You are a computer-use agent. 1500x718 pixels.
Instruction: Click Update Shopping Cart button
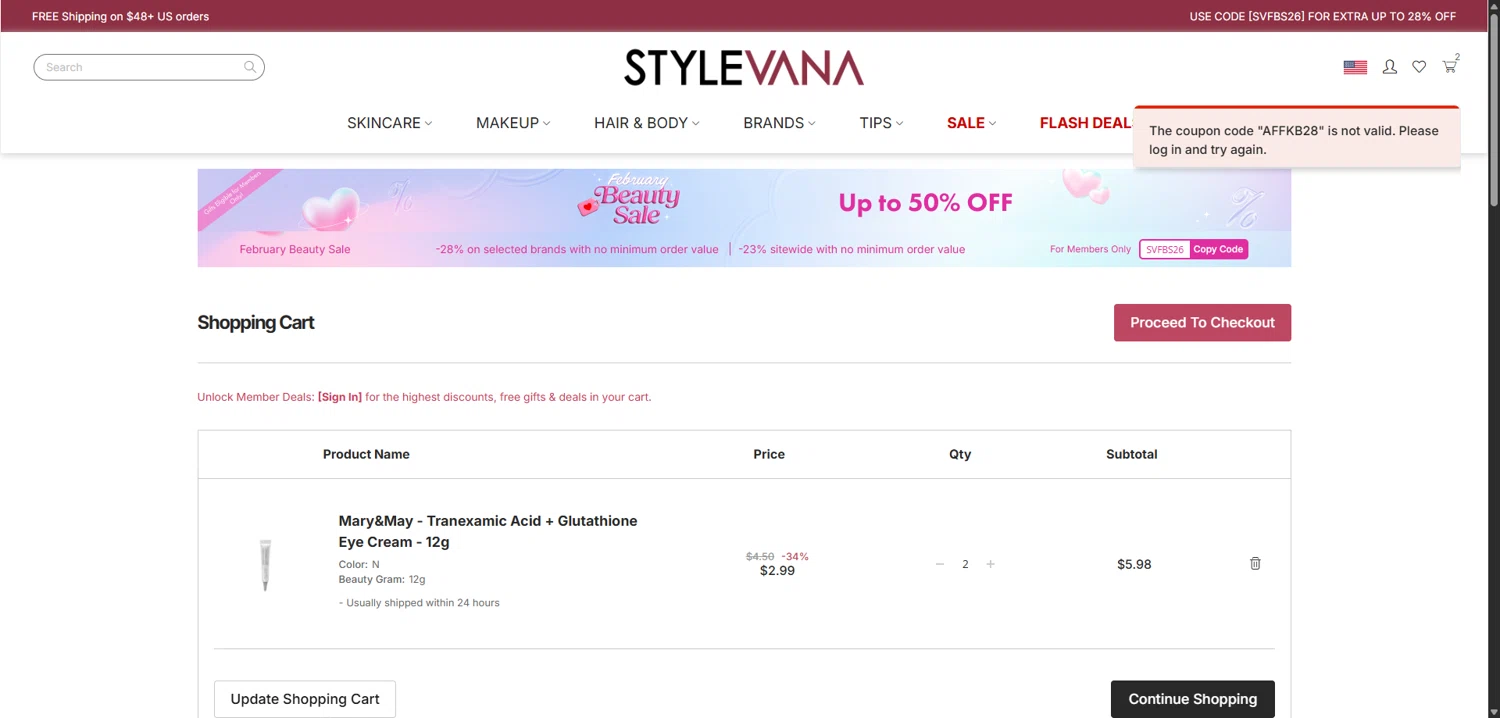point(305,699)
